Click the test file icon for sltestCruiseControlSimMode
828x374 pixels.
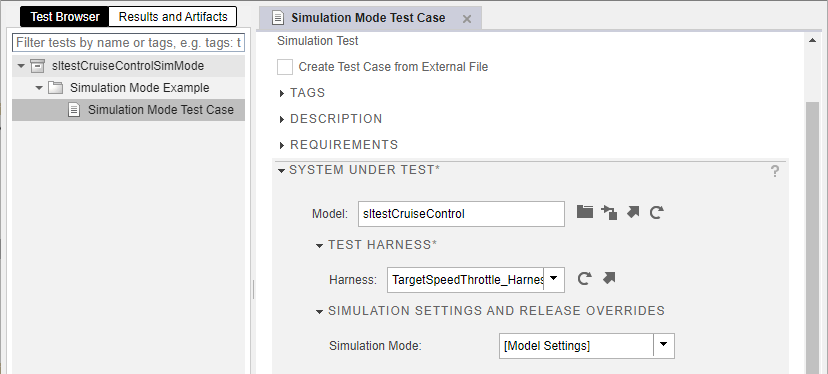coord(37,66)
